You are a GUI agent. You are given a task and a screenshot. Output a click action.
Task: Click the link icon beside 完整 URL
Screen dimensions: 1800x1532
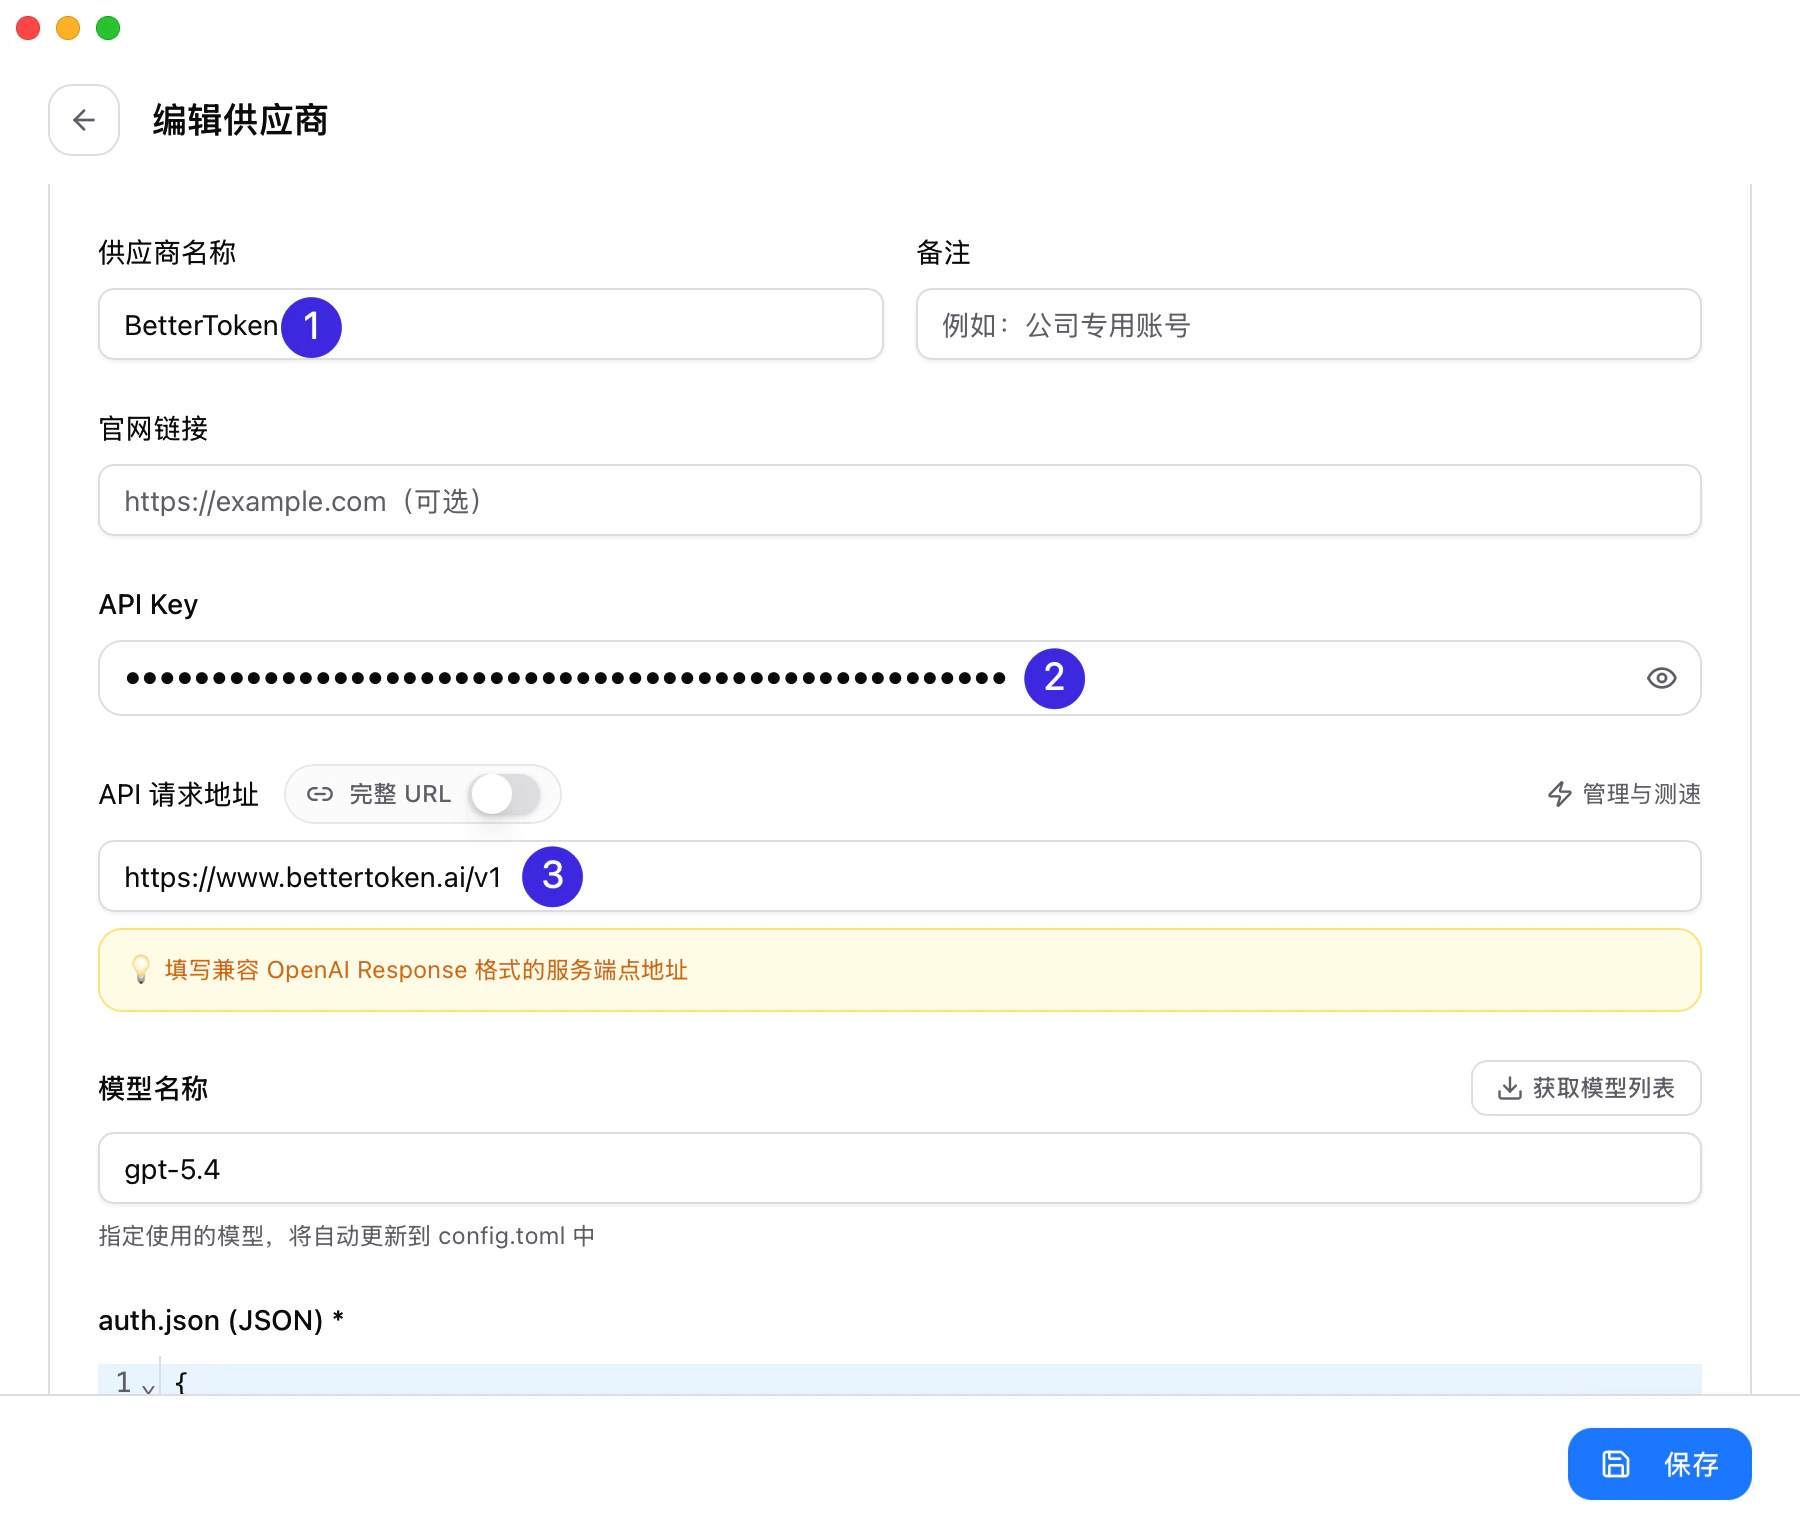click(320, 794)
